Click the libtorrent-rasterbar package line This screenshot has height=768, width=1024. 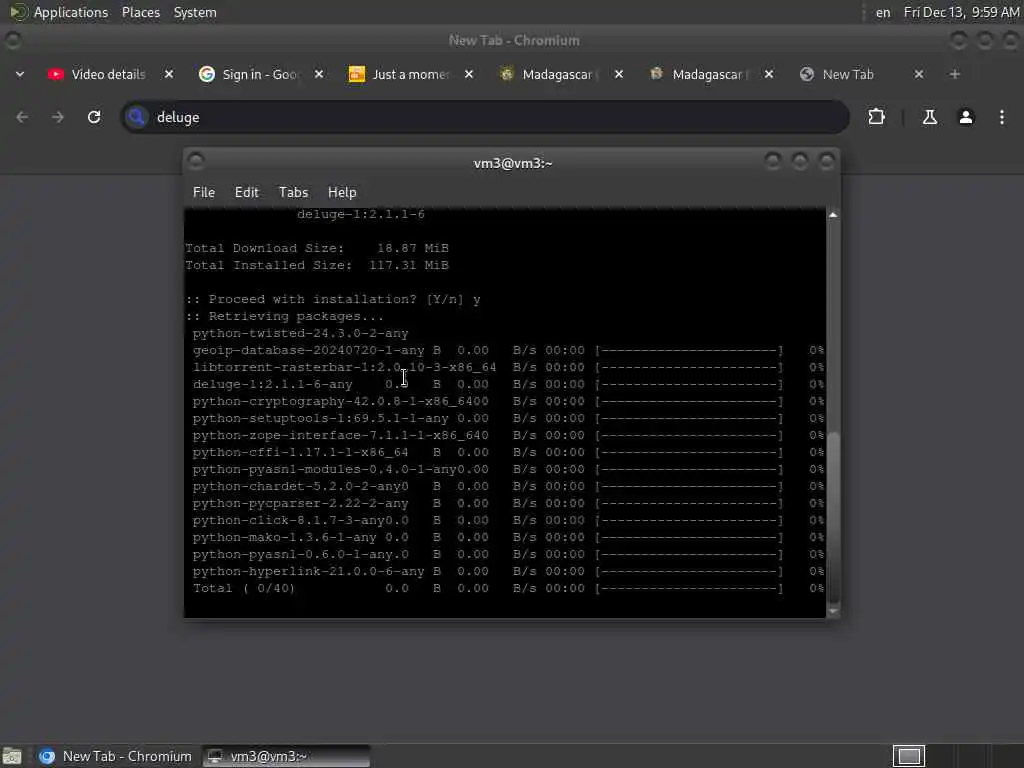(x=507, y=367)
